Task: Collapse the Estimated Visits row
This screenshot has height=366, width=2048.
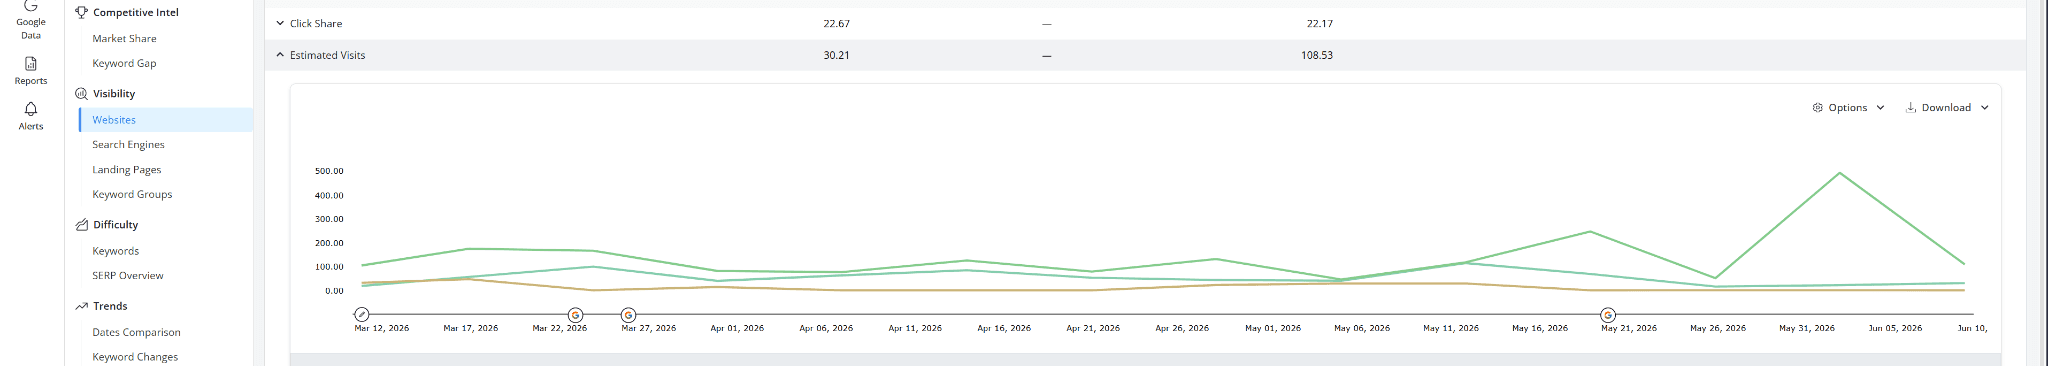Action: pyautogui.click(x=280, y=55)
